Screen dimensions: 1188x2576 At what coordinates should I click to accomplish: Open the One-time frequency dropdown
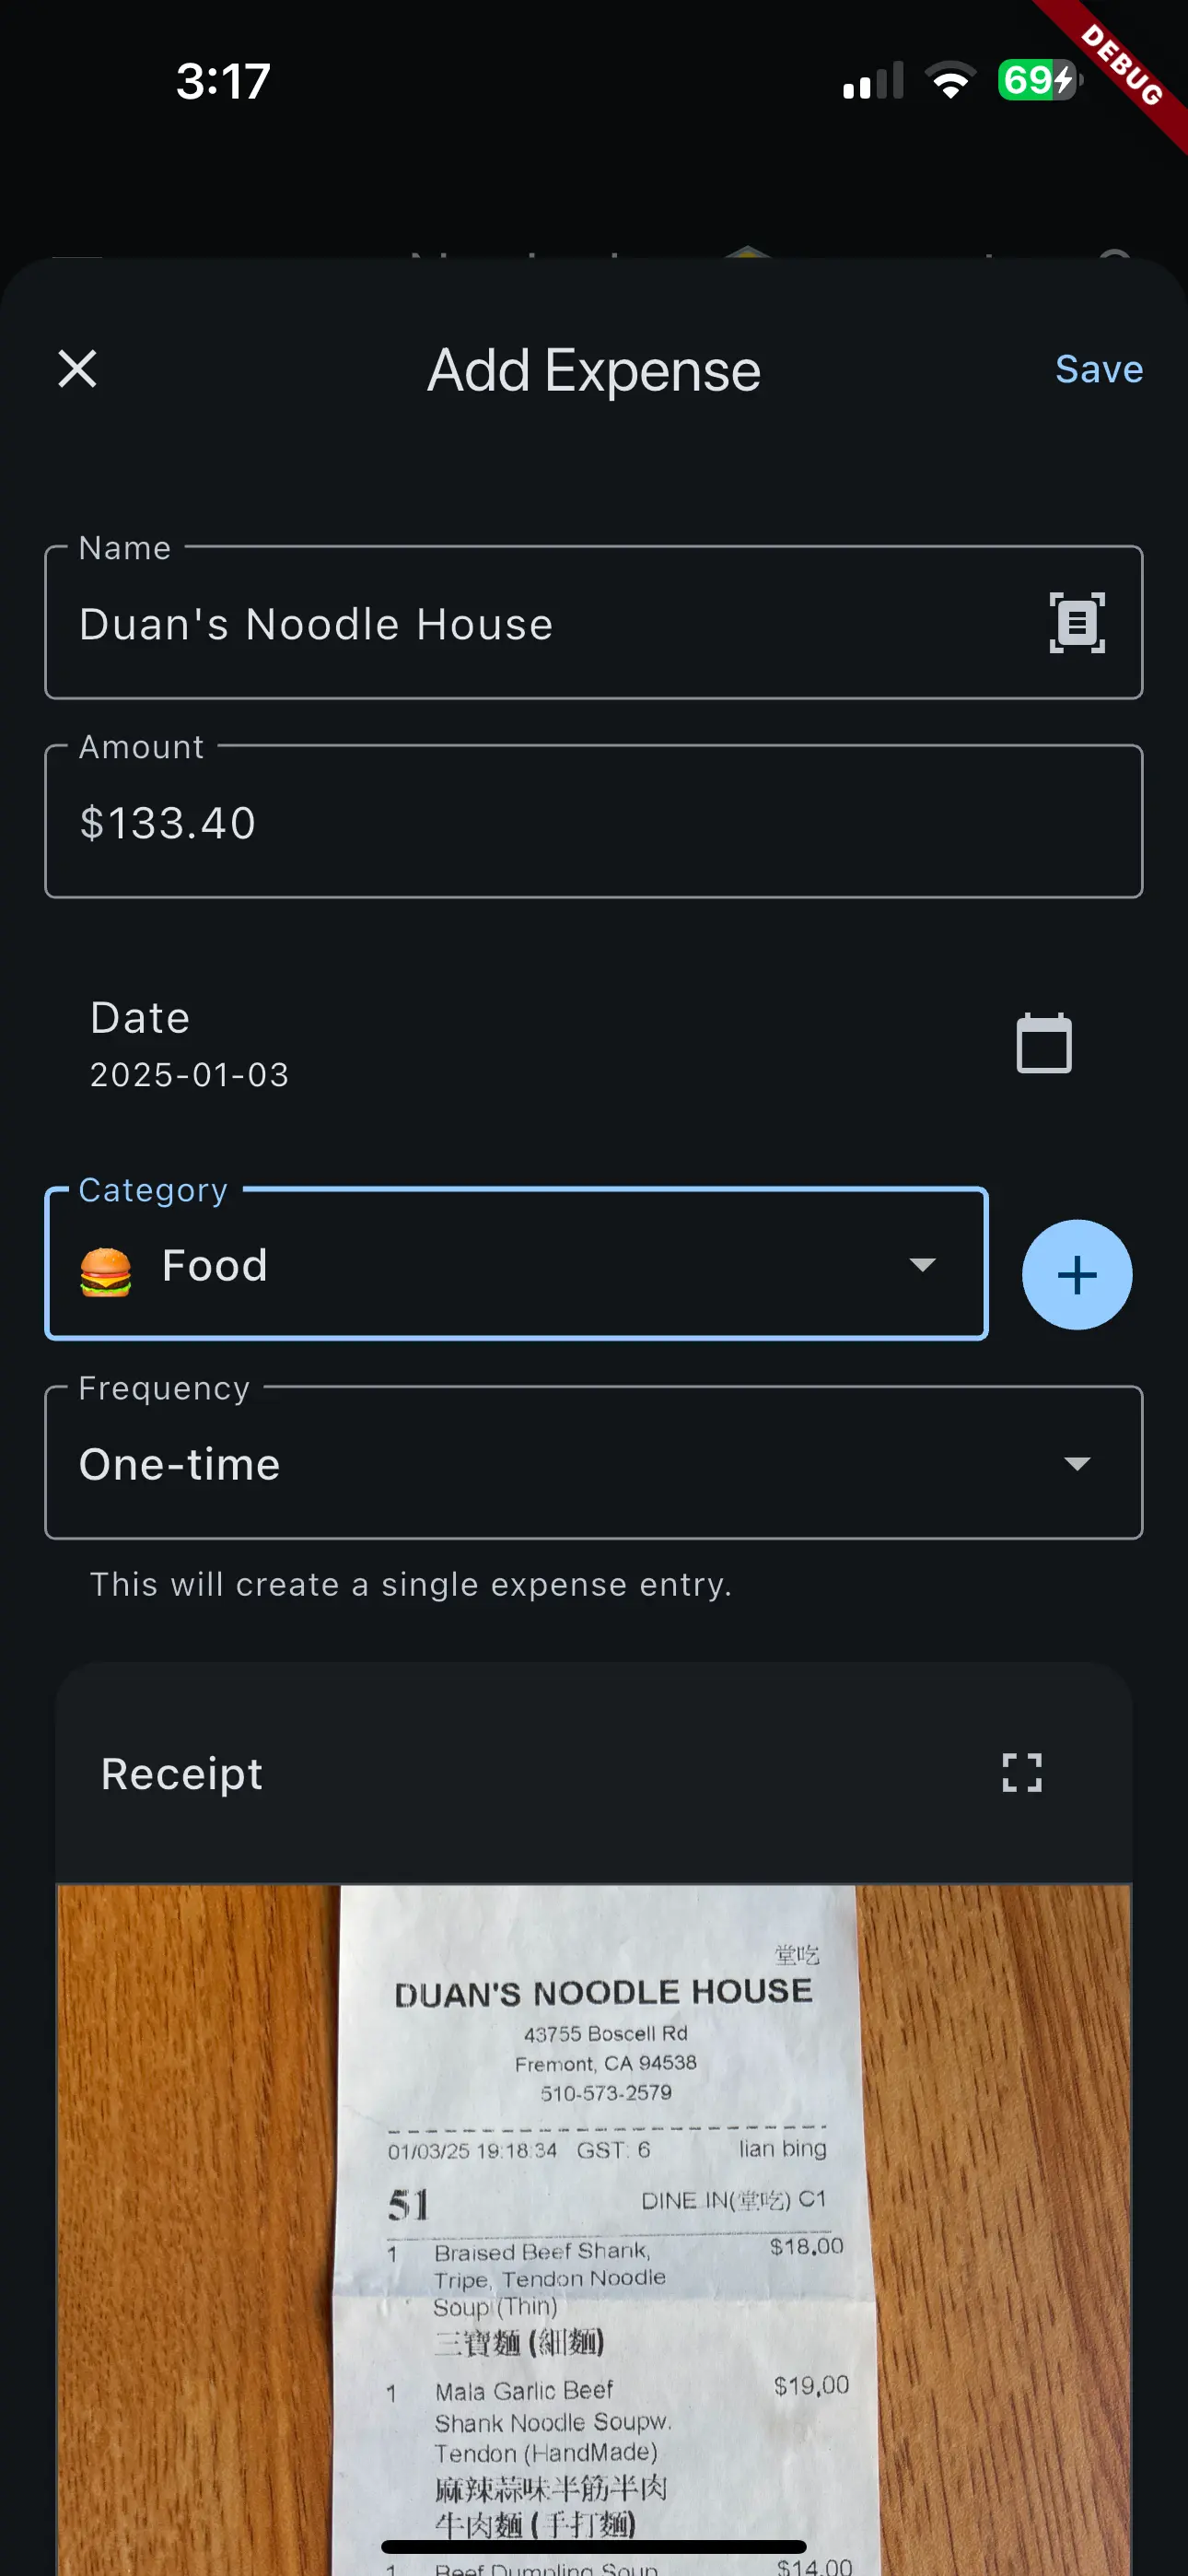(x=592, y=1463)
